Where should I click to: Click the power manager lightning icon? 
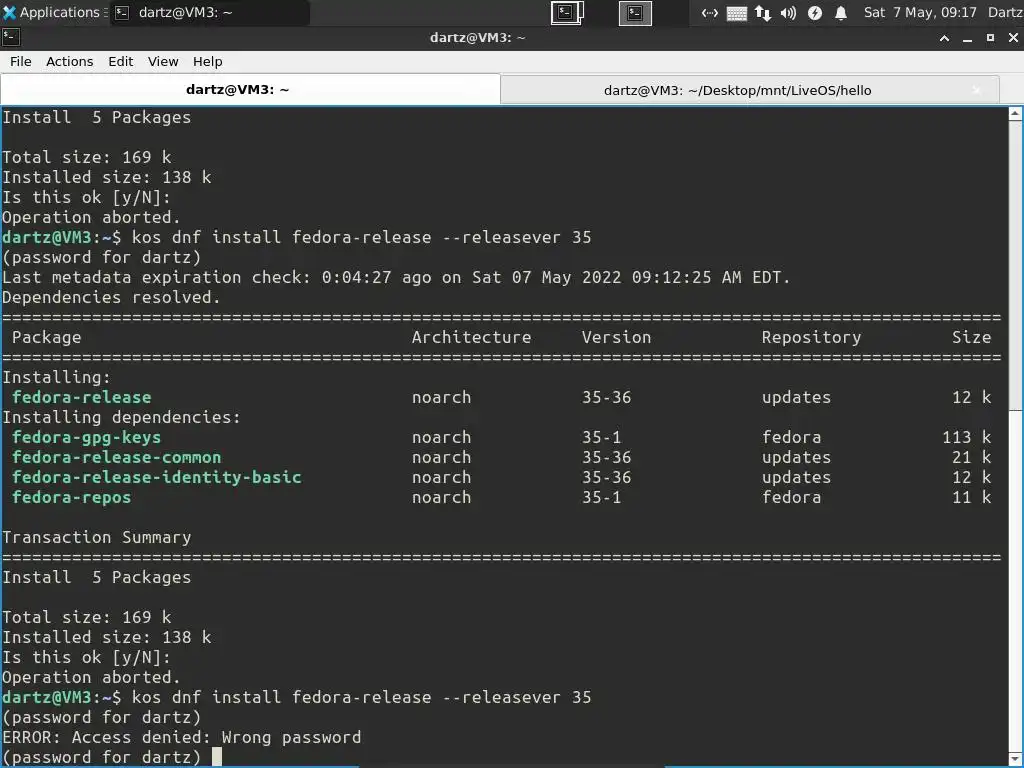(x=814, y=12)
